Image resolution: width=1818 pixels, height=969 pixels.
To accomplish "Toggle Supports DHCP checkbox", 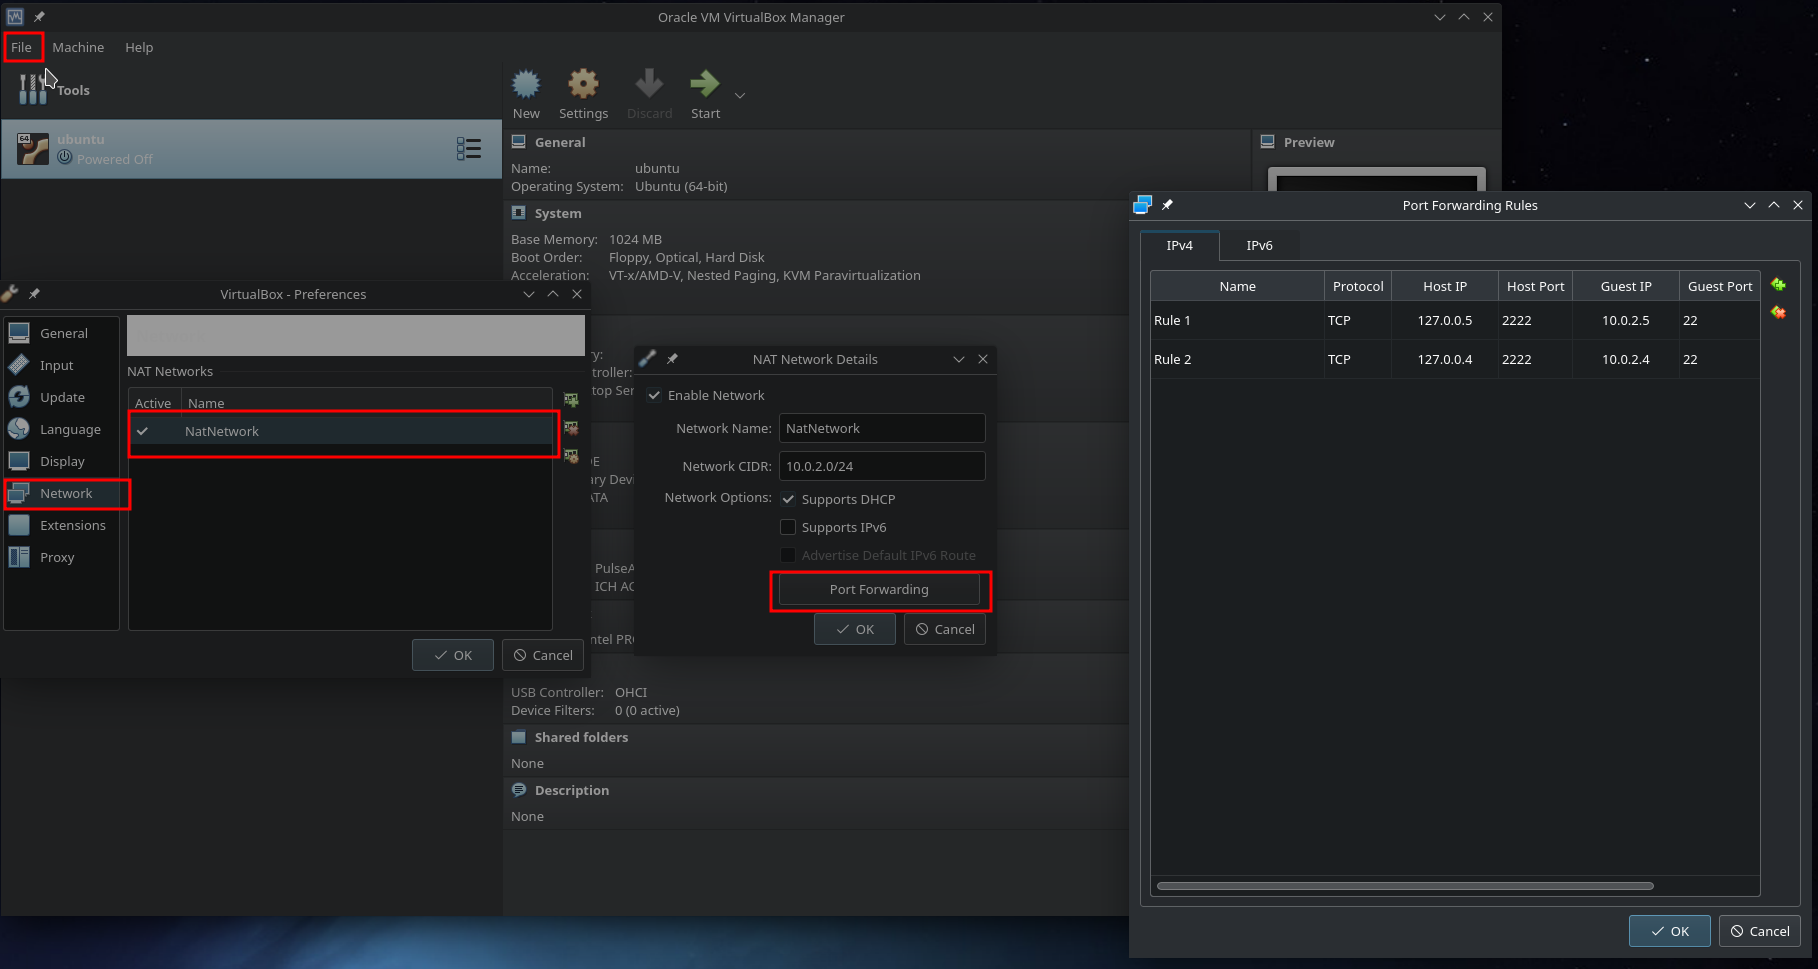I will [x=788, y=499].
